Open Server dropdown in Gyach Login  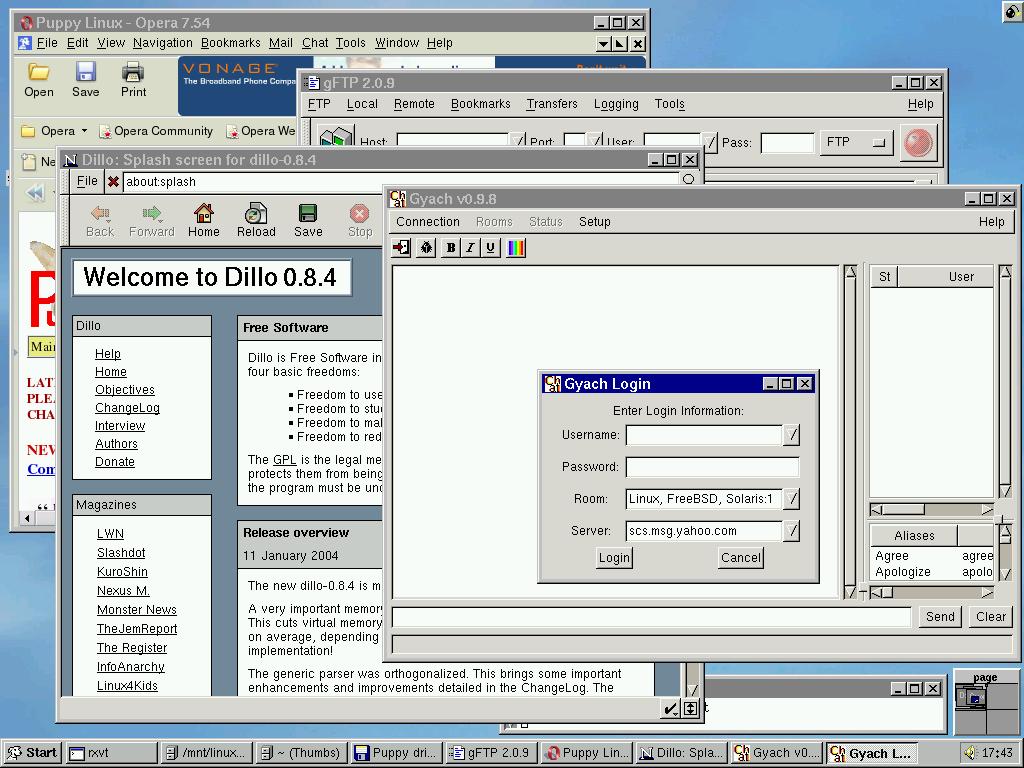791,531
